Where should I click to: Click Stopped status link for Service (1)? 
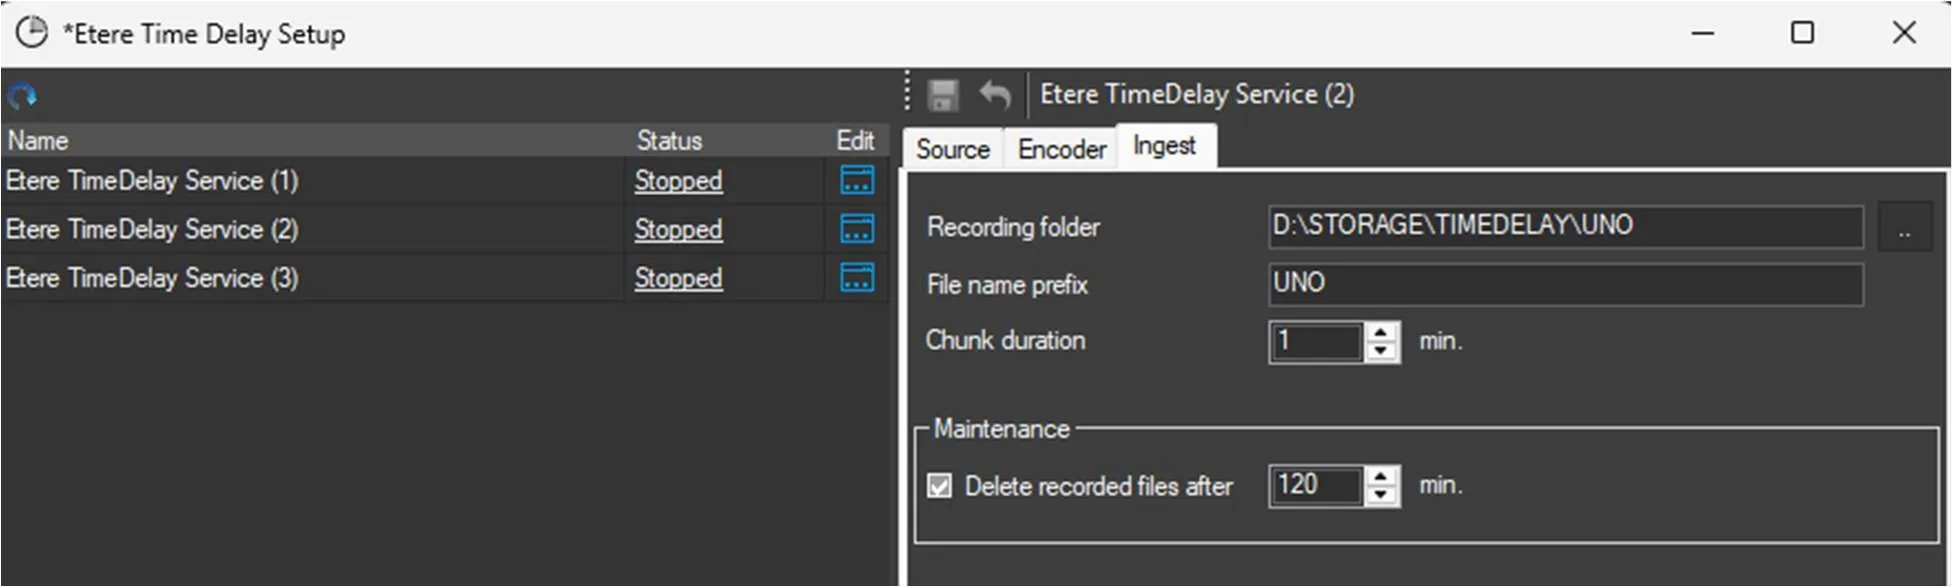pos(678,181)
